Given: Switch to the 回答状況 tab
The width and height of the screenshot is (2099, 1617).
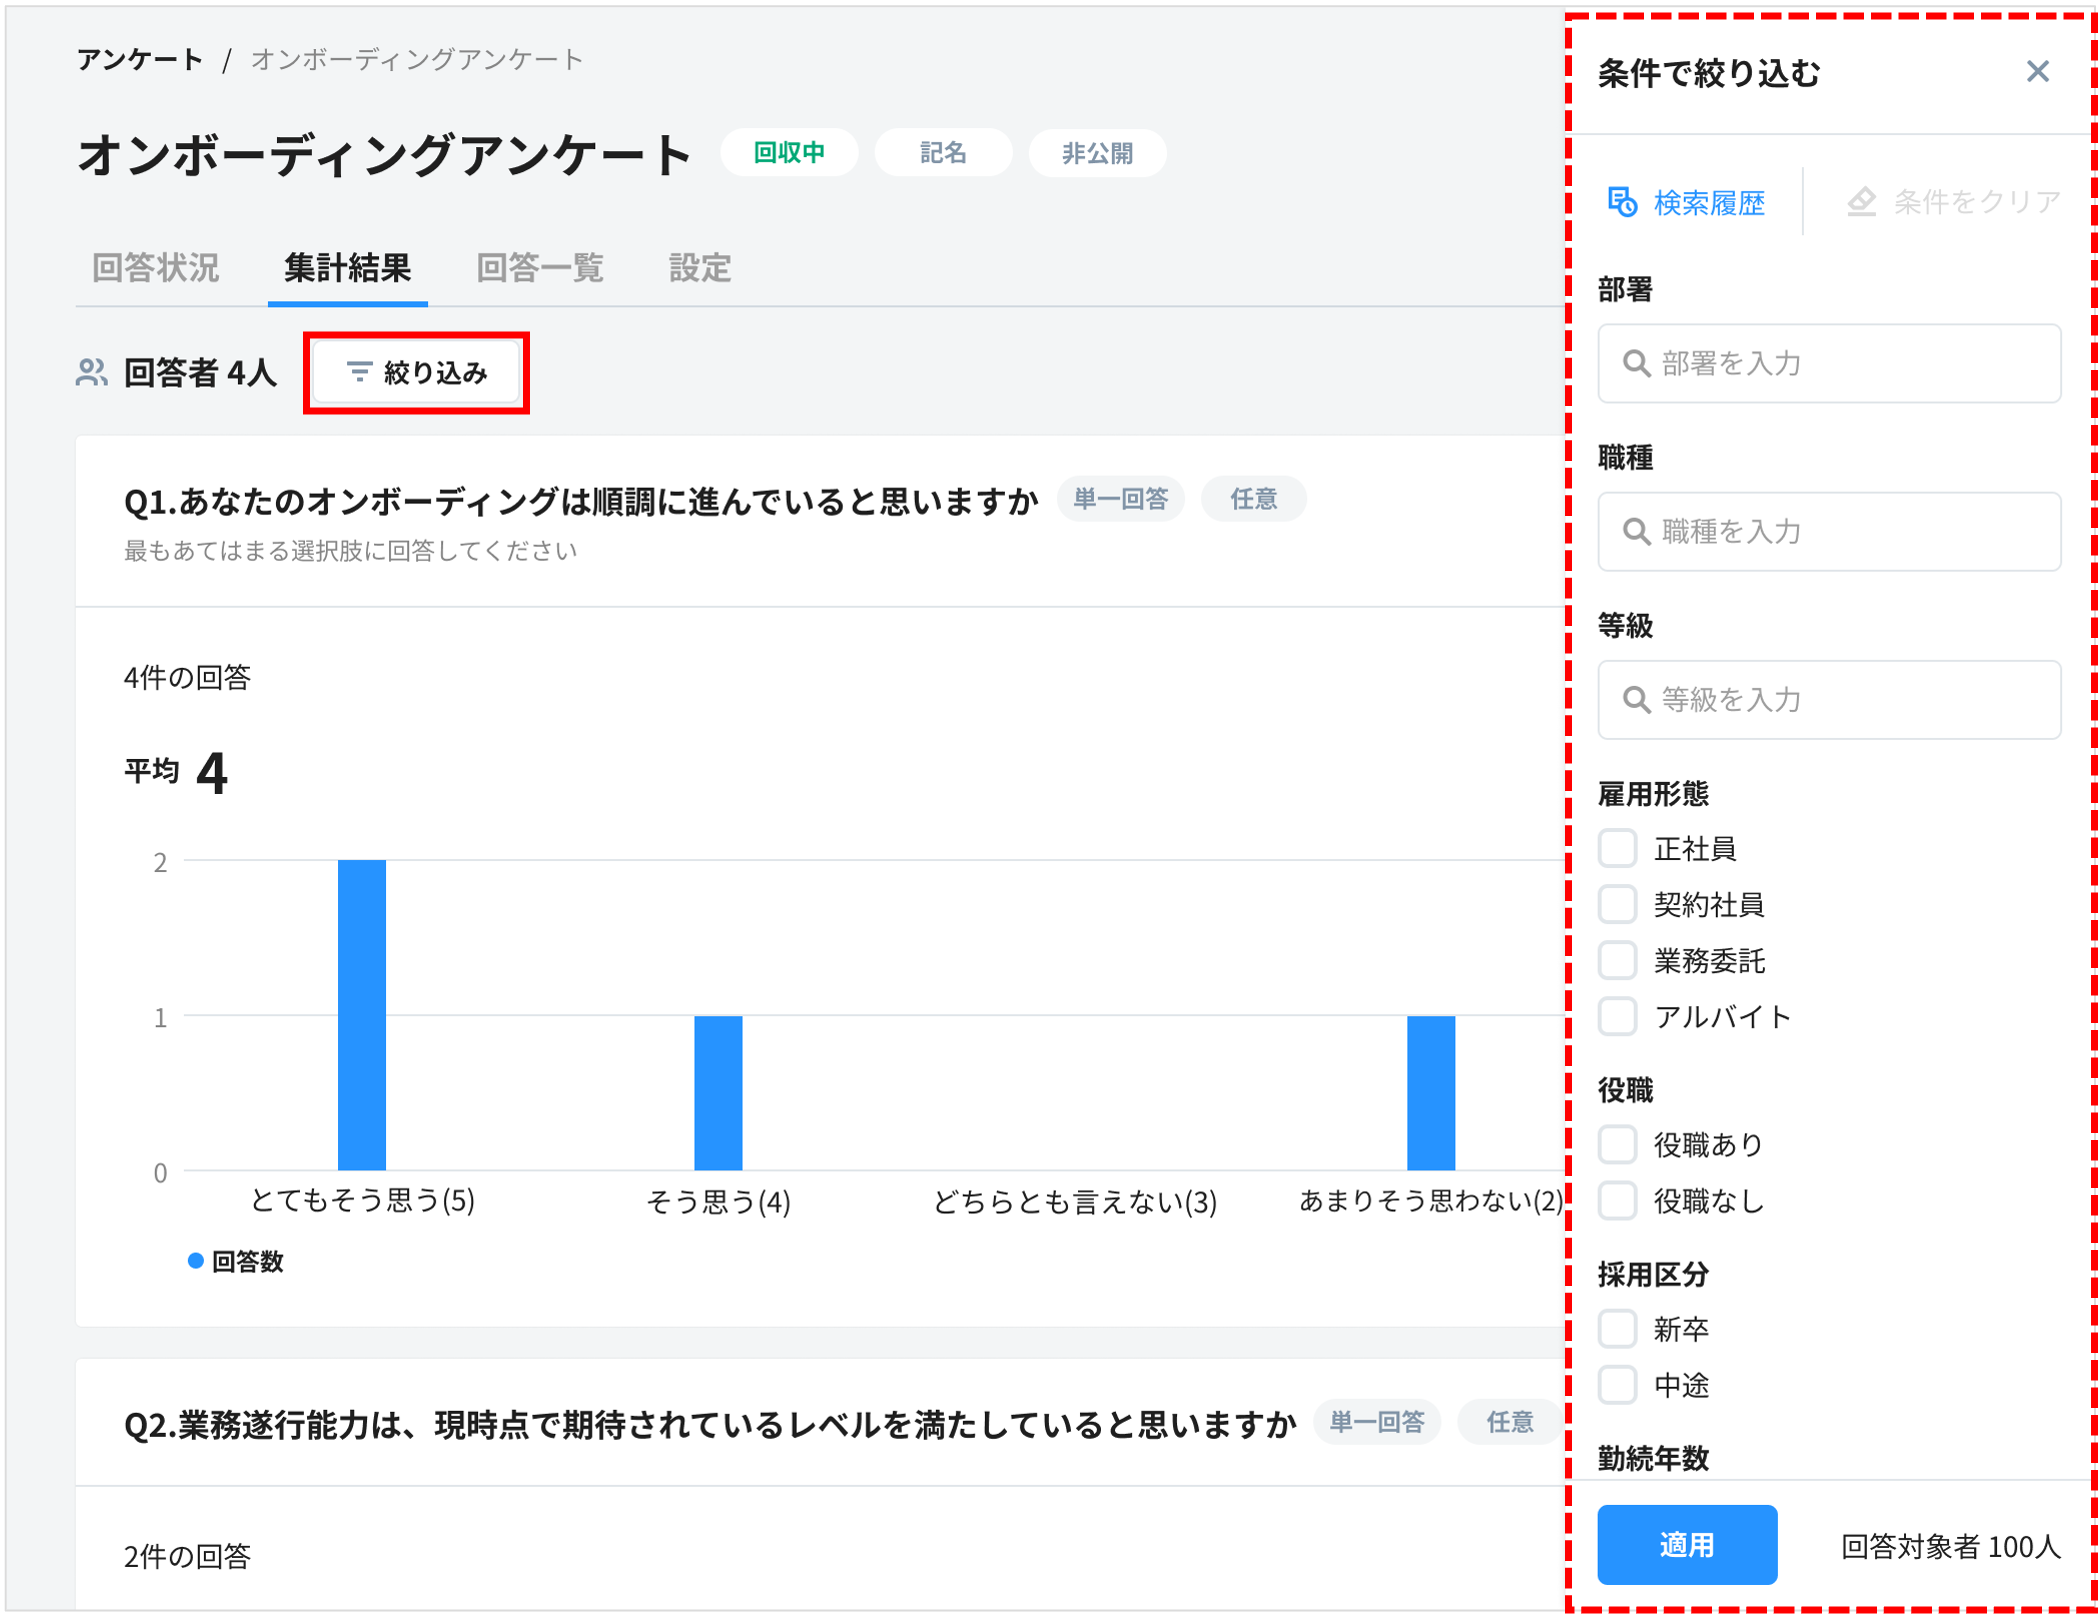Looking at the screenshot, I should (154, 267).
